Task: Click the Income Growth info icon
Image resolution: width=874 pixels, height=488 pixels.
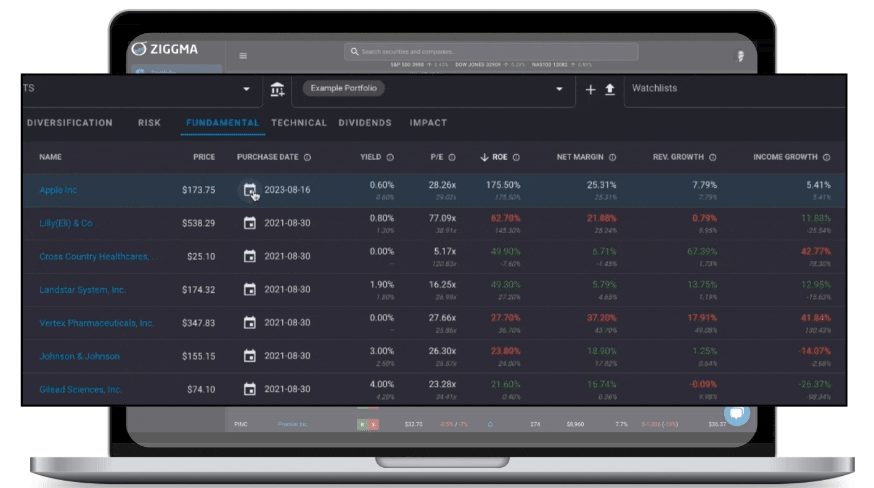Action: coord(827,158)
